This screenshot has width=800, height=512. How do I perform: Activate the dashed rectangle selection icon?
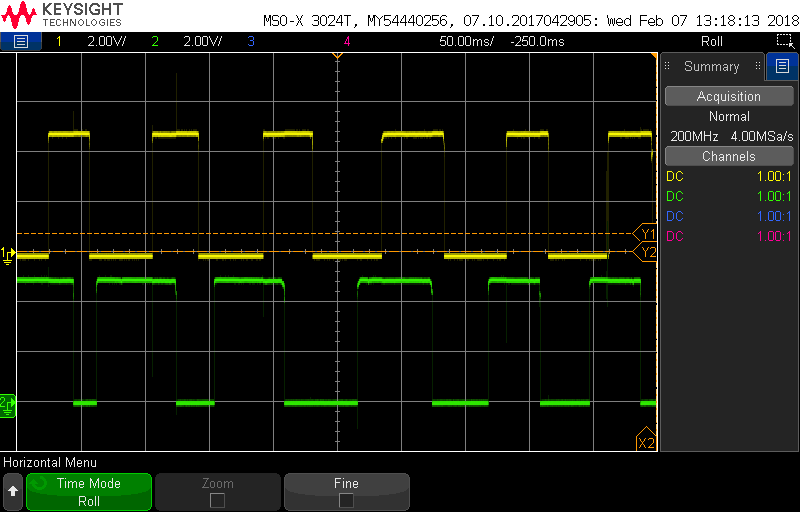784,41
